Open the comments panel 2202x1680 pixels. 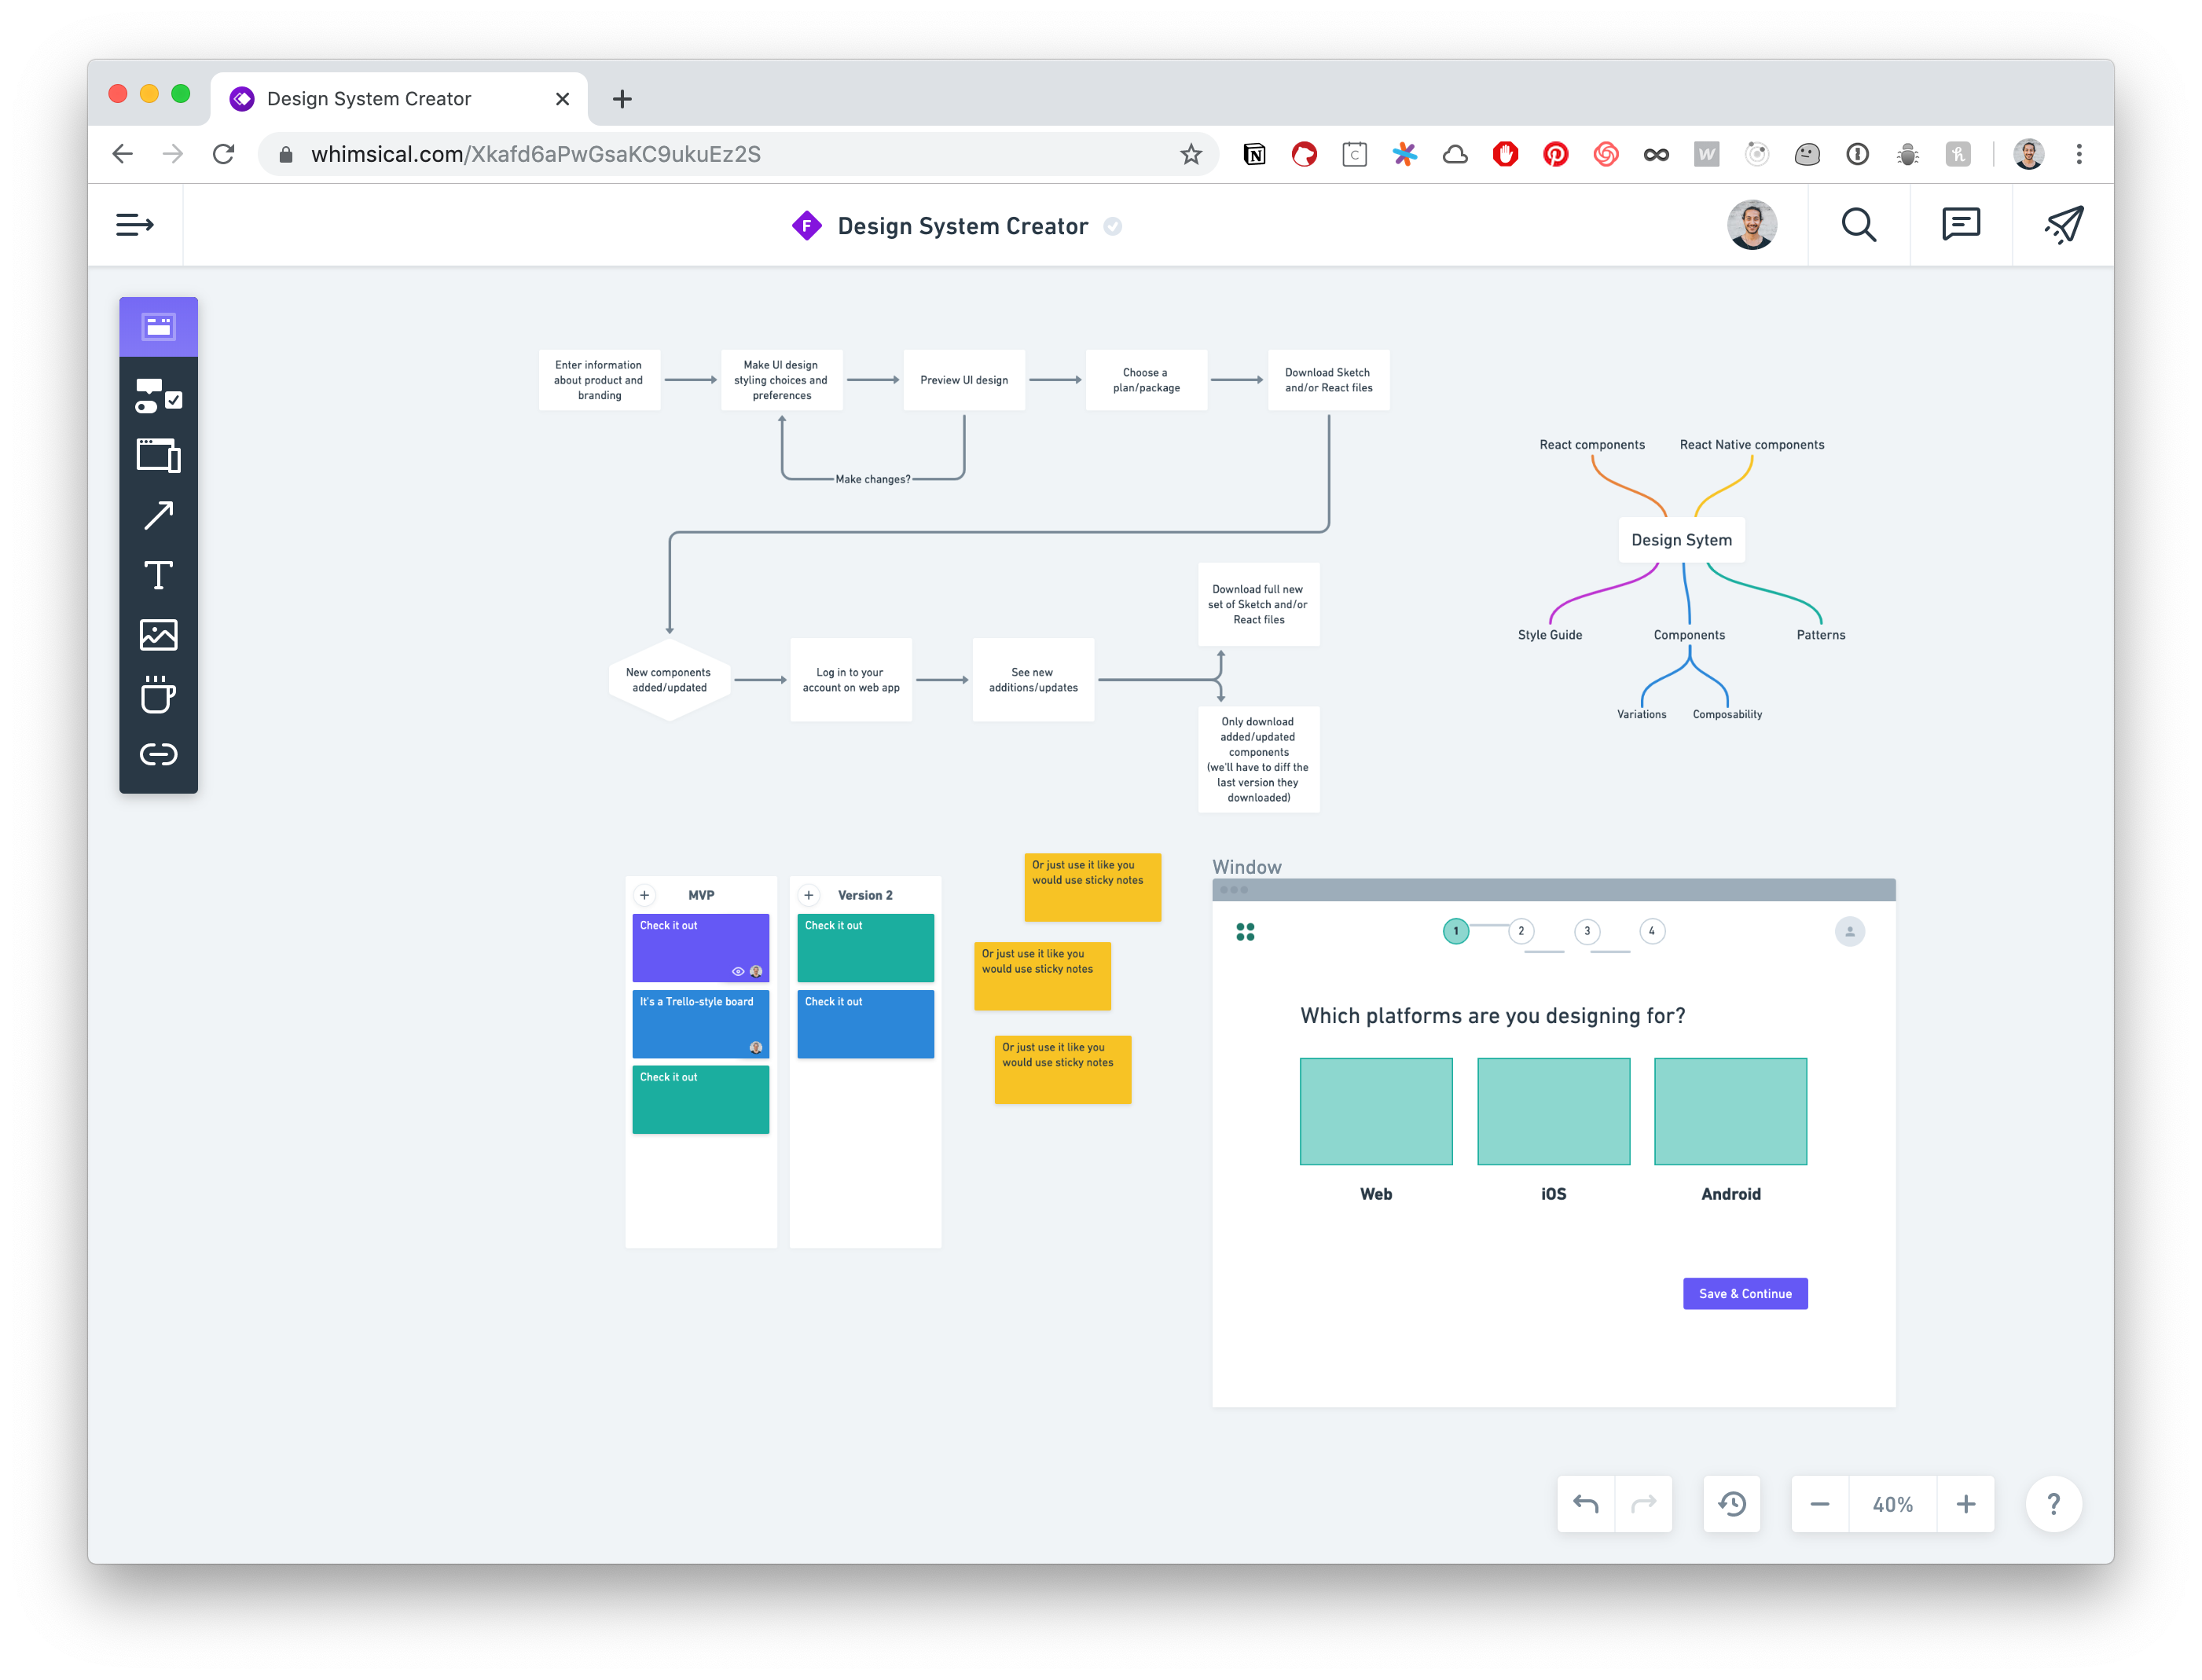pos(1960,225)
